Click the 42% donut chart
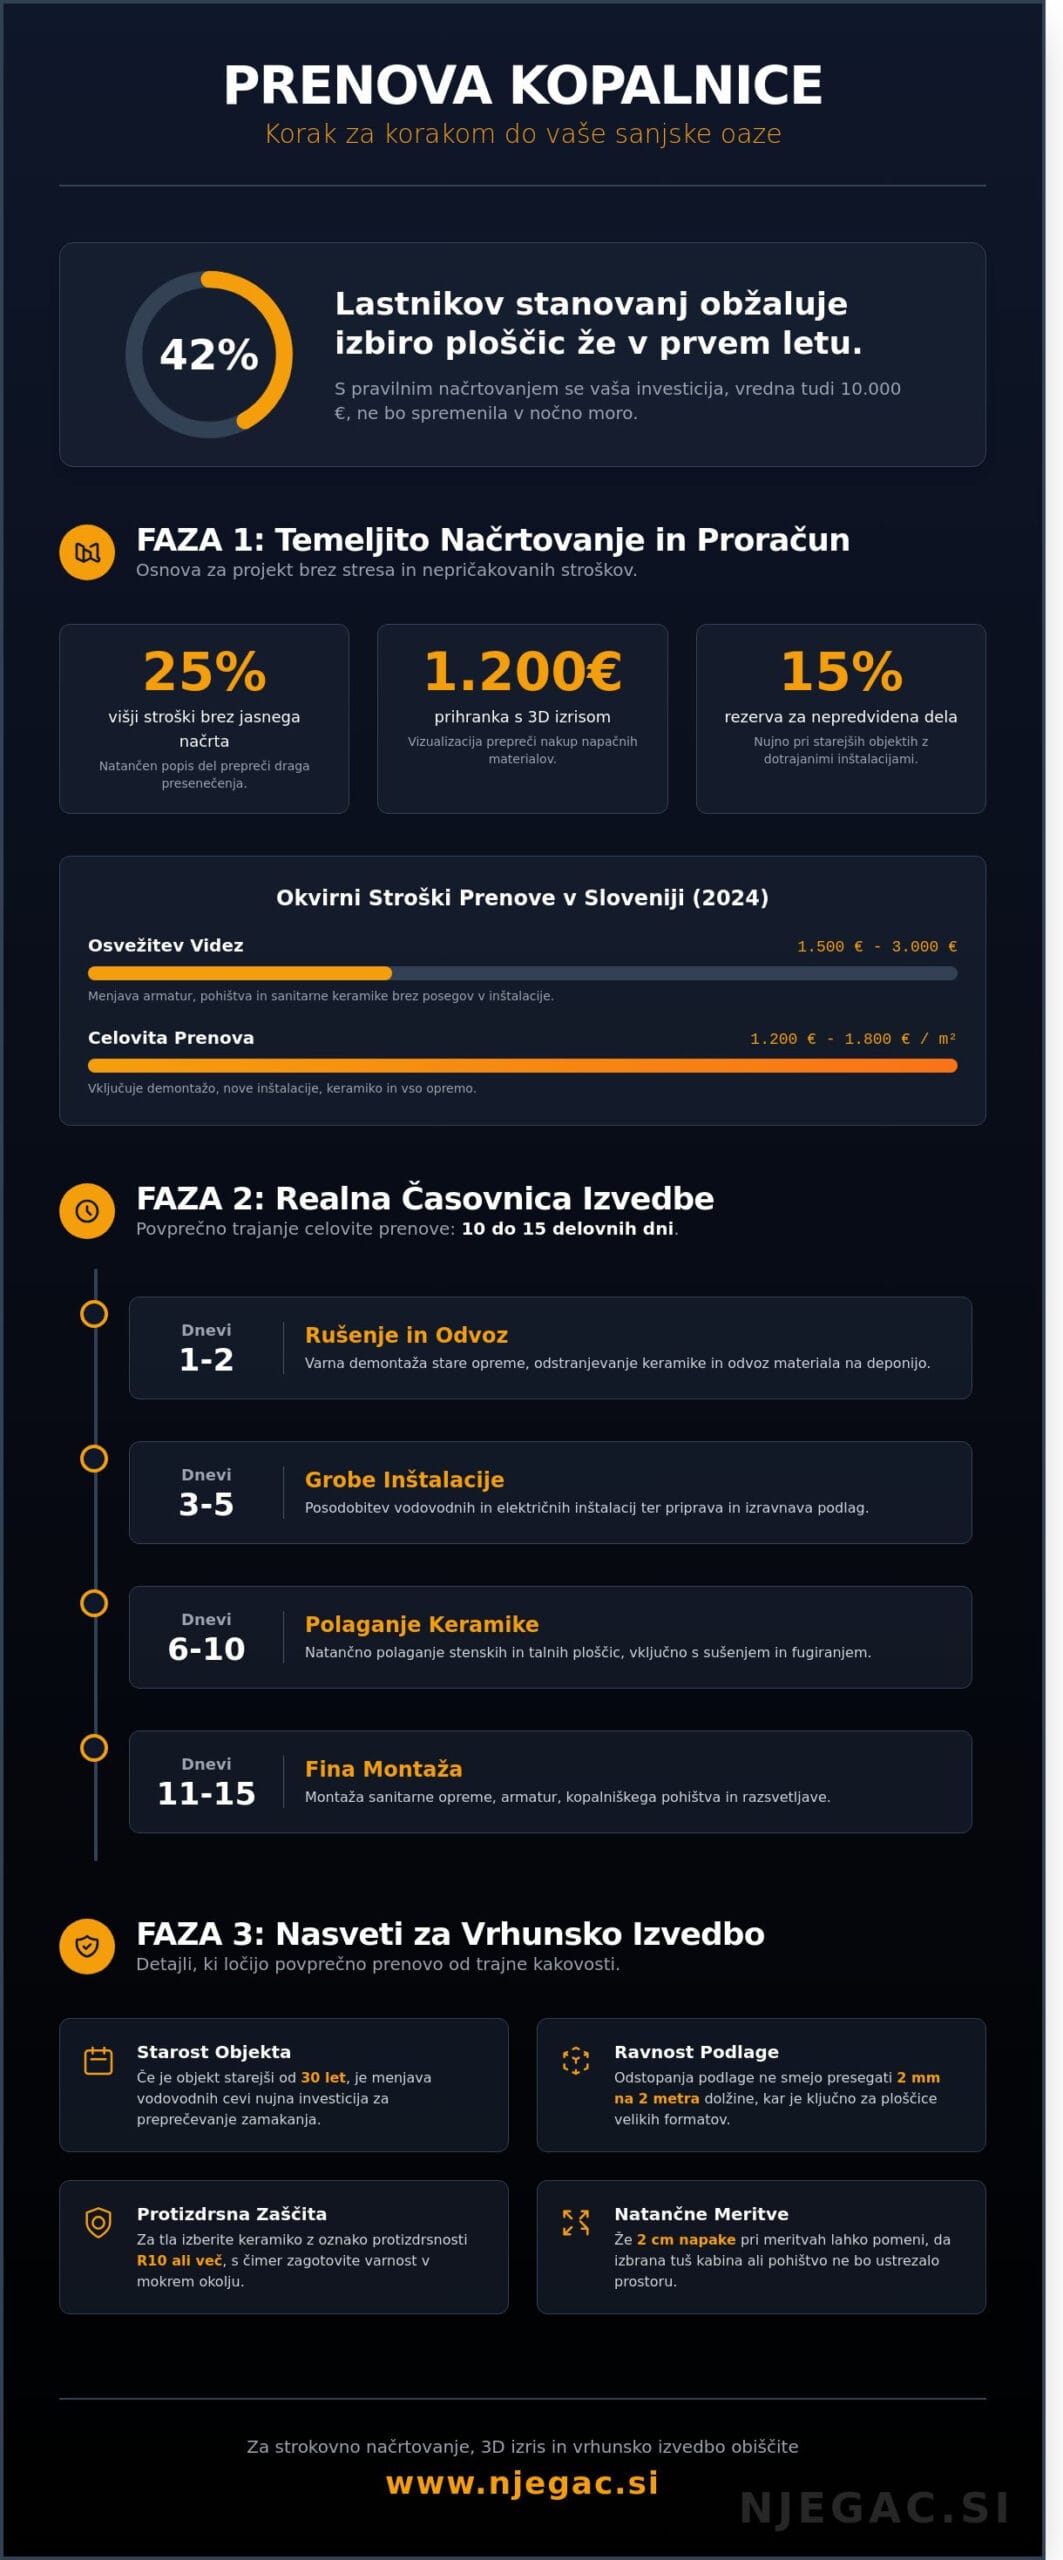This screenshot has height=2560, width=1063. point(209,355)
